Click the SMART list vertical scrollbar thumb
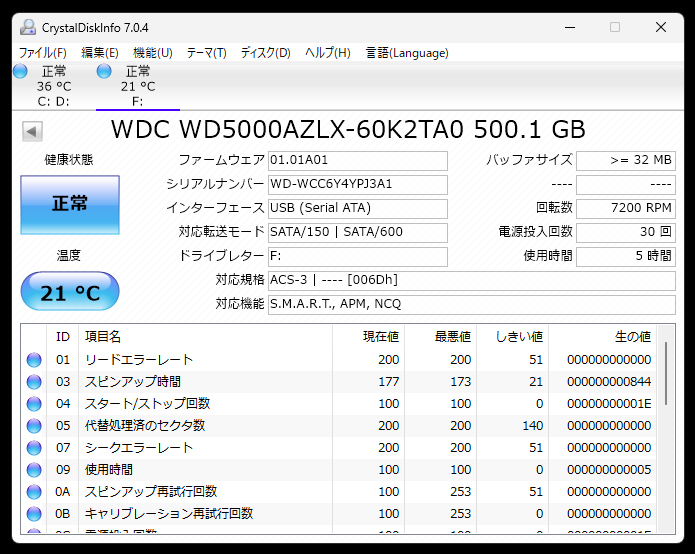 [x=666, y=373]
